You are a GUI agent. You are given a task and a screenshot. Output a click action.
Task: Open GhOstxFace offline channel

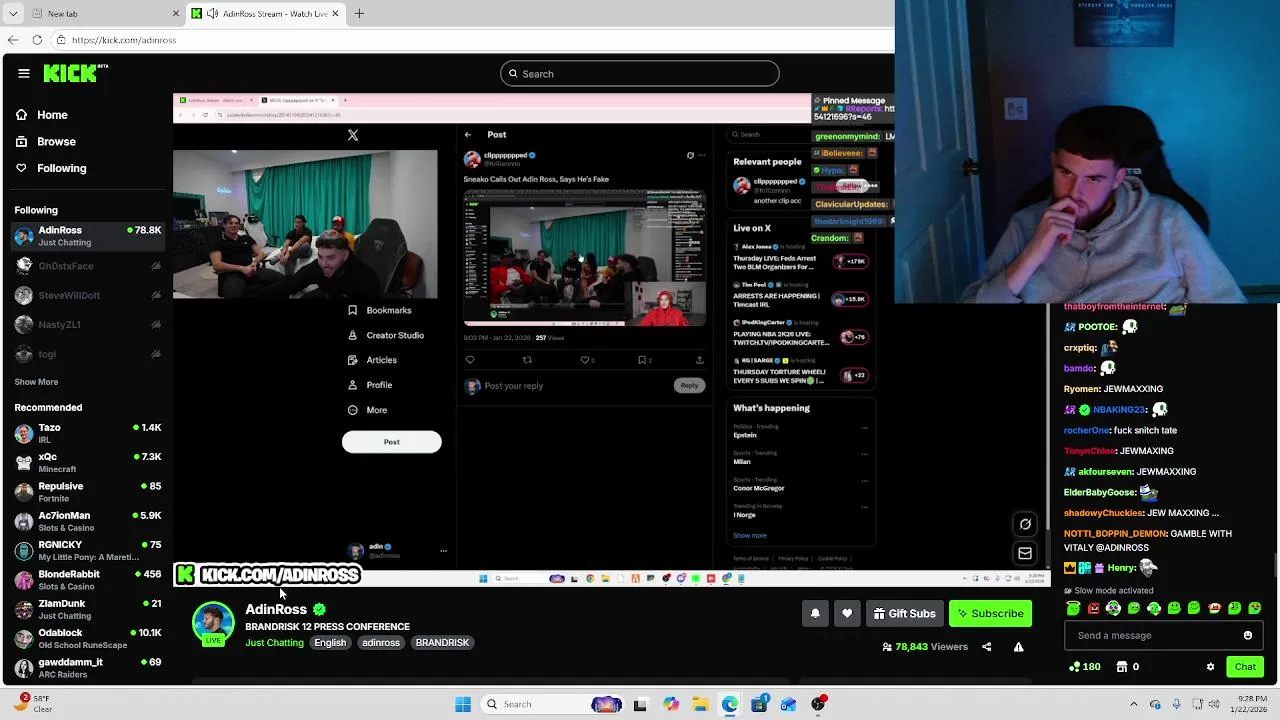pos(87,266)
